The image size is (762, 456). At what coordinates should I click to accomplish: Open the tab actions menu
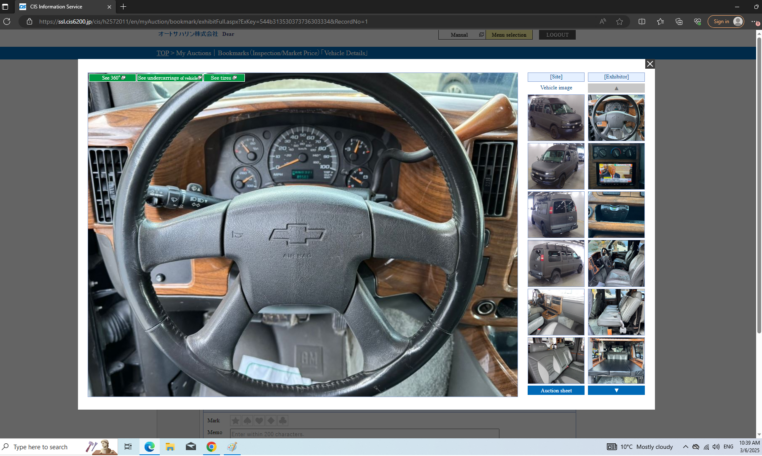tap(5, 7)
